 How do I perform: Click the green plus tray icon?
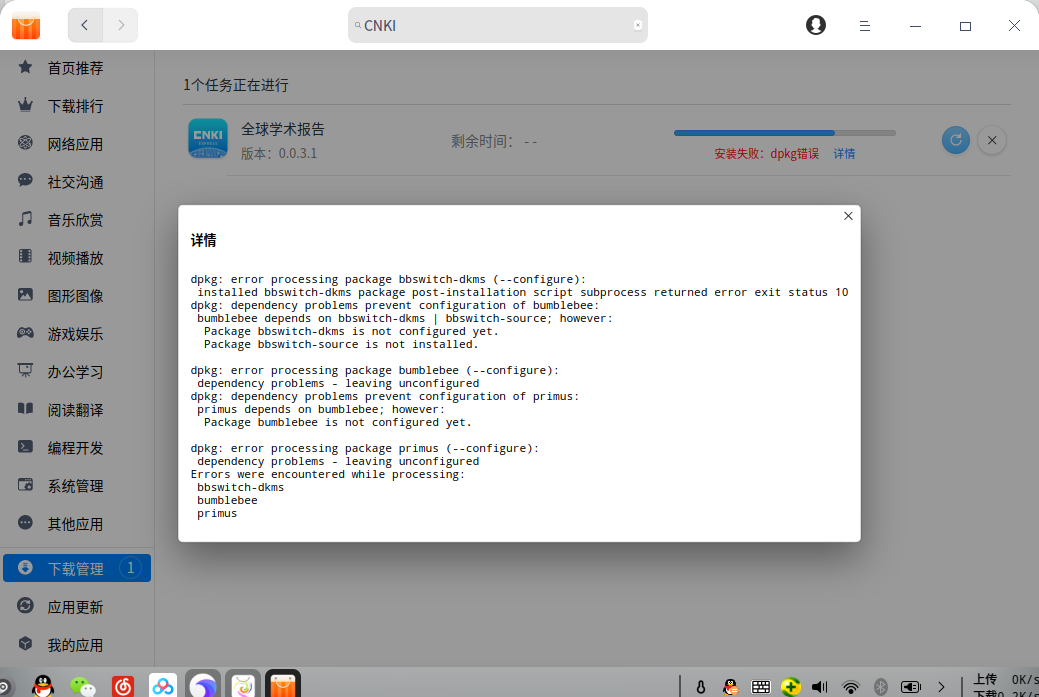[x=791, y=687]
